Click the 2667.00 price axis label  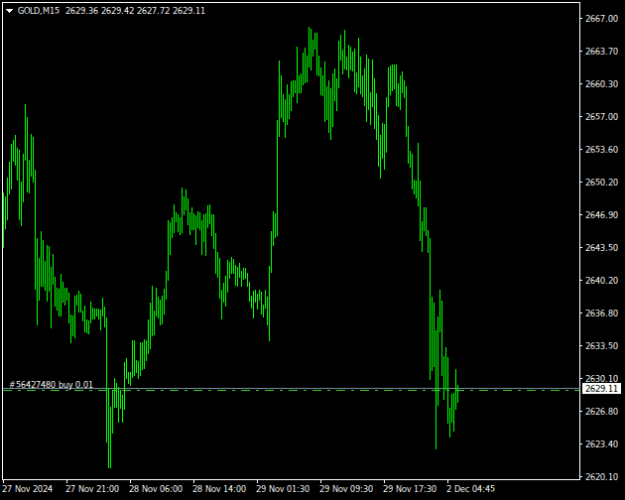coord(601,18)
